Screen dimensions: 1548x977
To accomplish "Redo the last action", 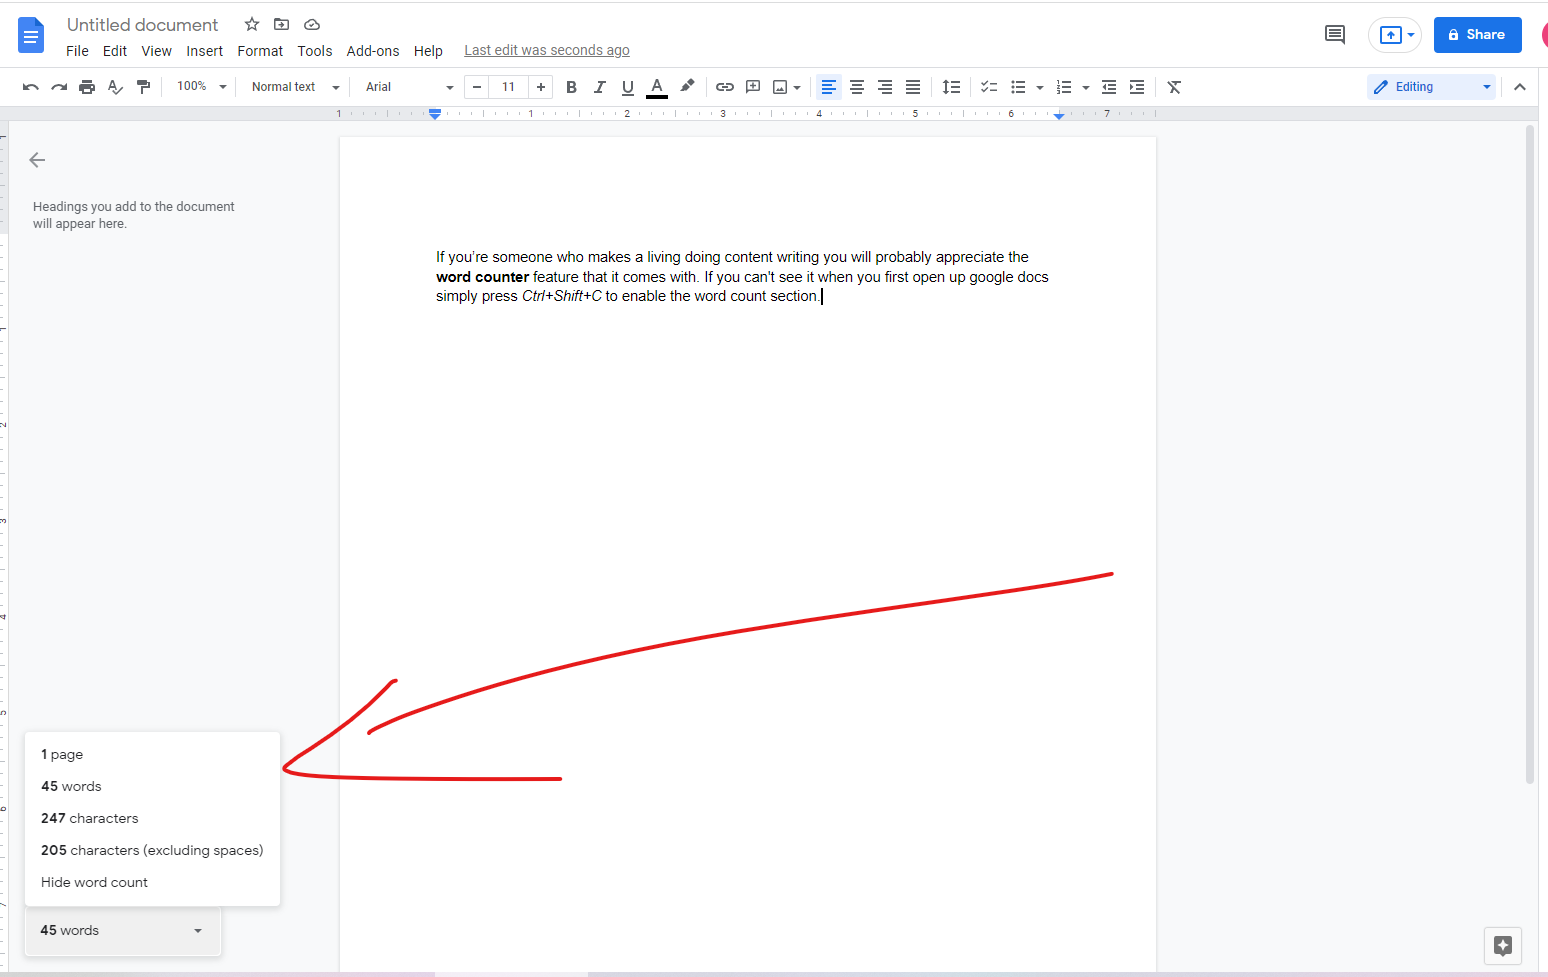I will pos(59,87).
